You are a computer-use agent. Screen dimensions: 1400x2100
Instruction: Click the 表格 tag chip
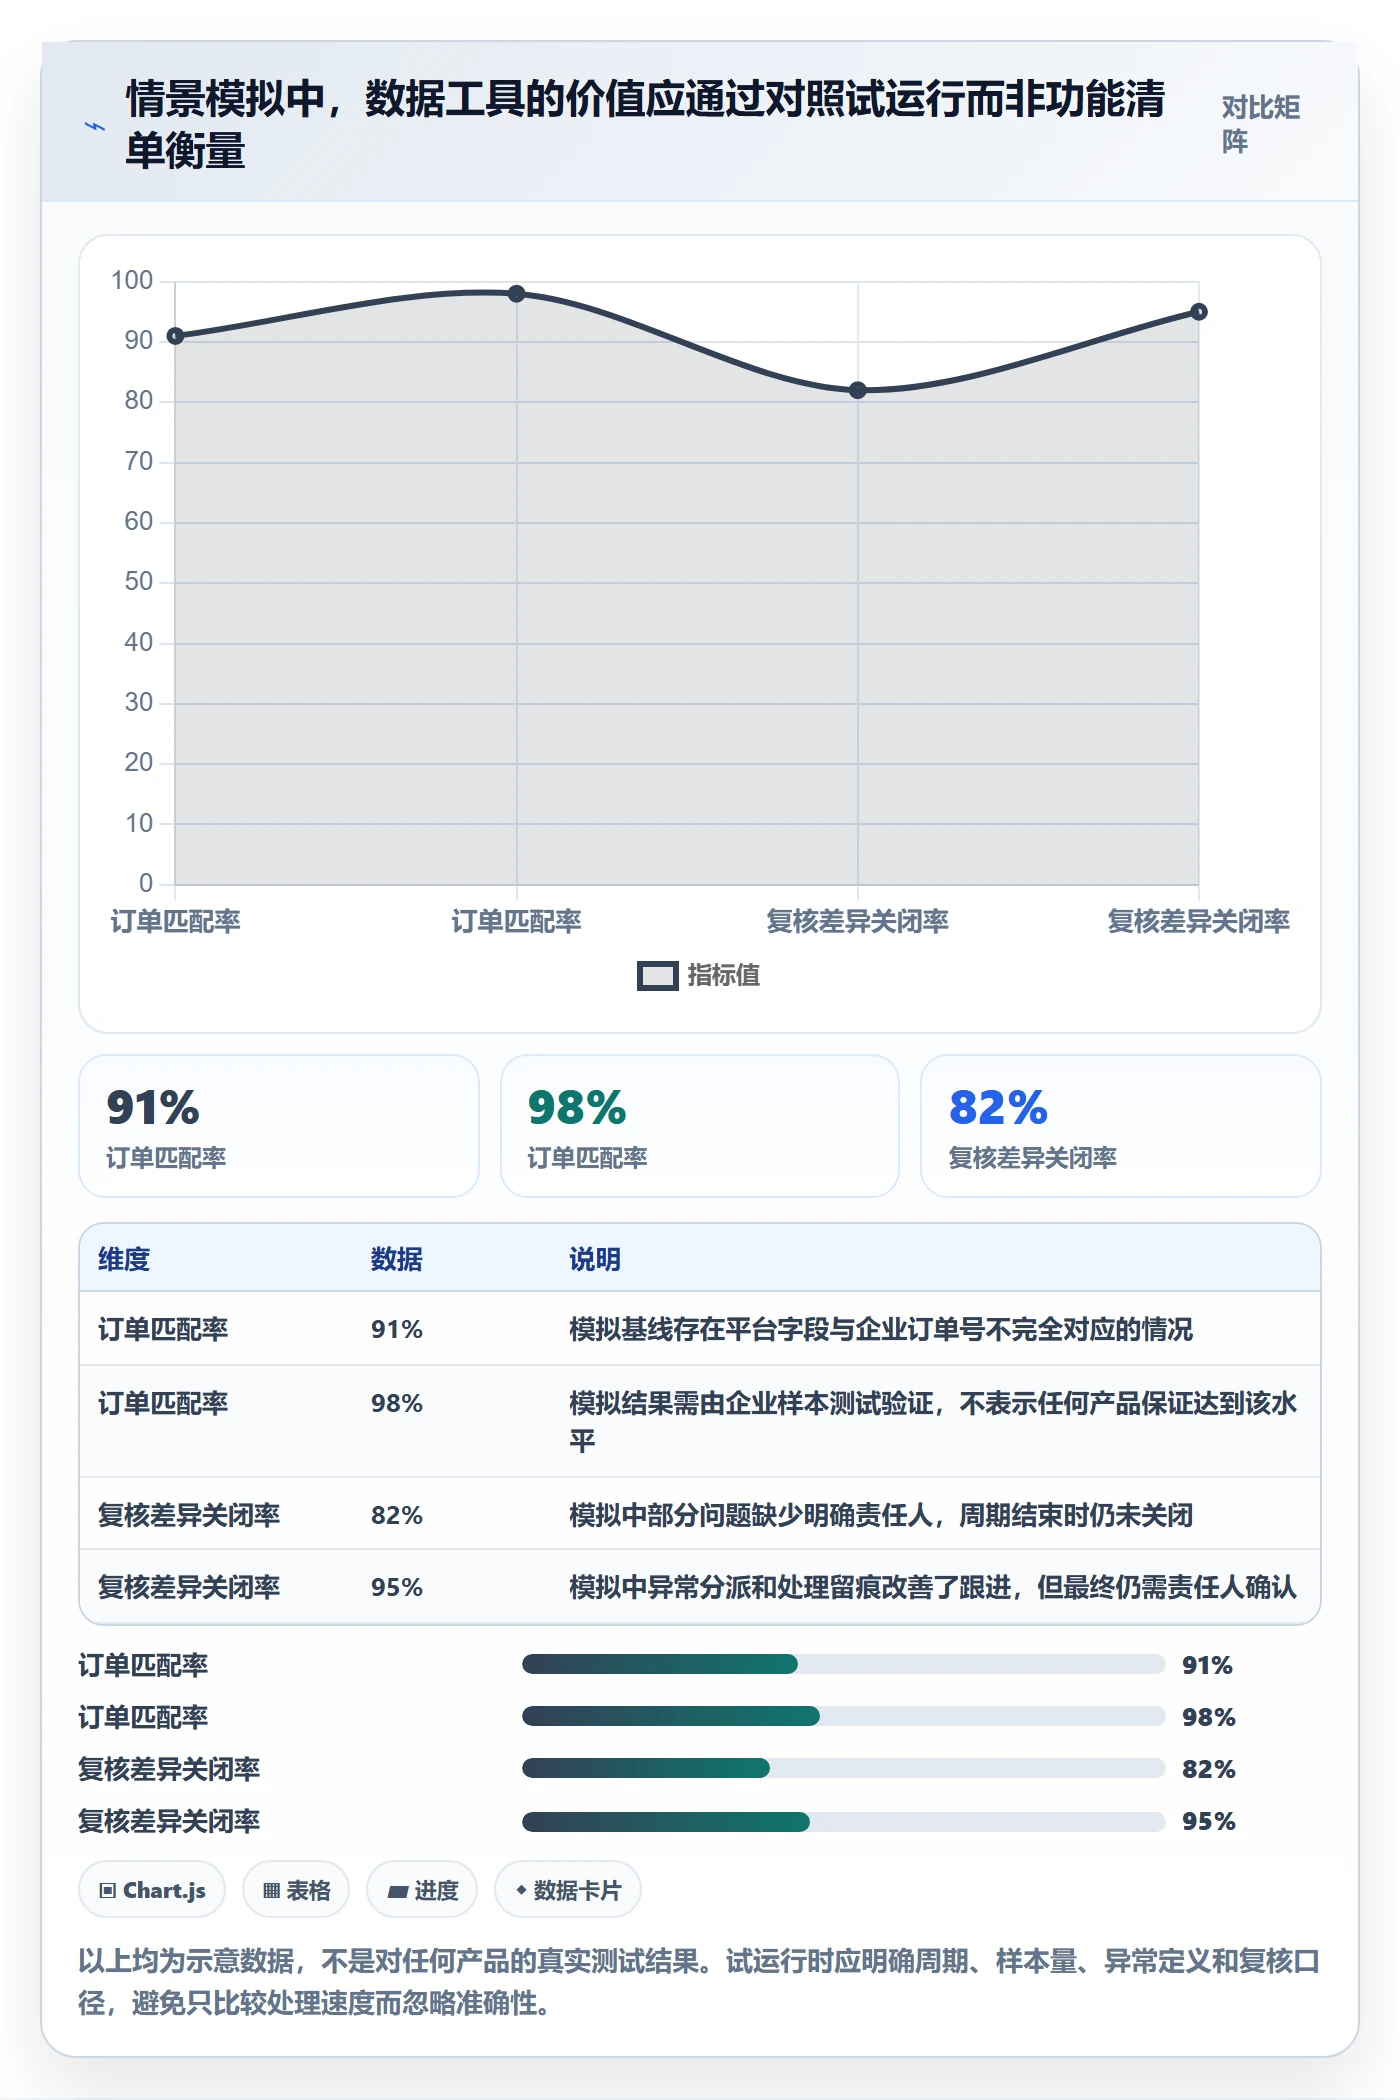296,1890
